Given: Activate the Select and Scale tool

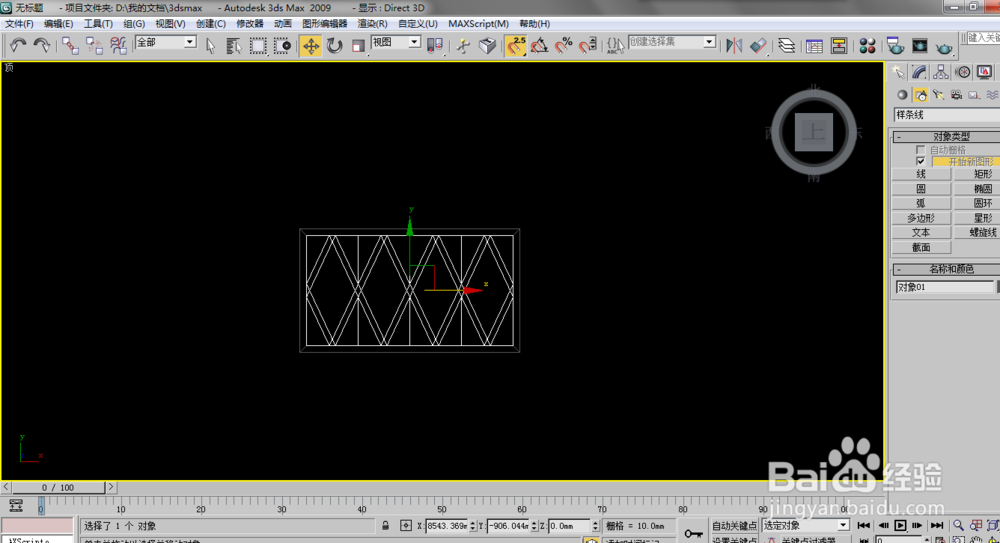Looking at the screenshot, I should [x=358, y=45].
